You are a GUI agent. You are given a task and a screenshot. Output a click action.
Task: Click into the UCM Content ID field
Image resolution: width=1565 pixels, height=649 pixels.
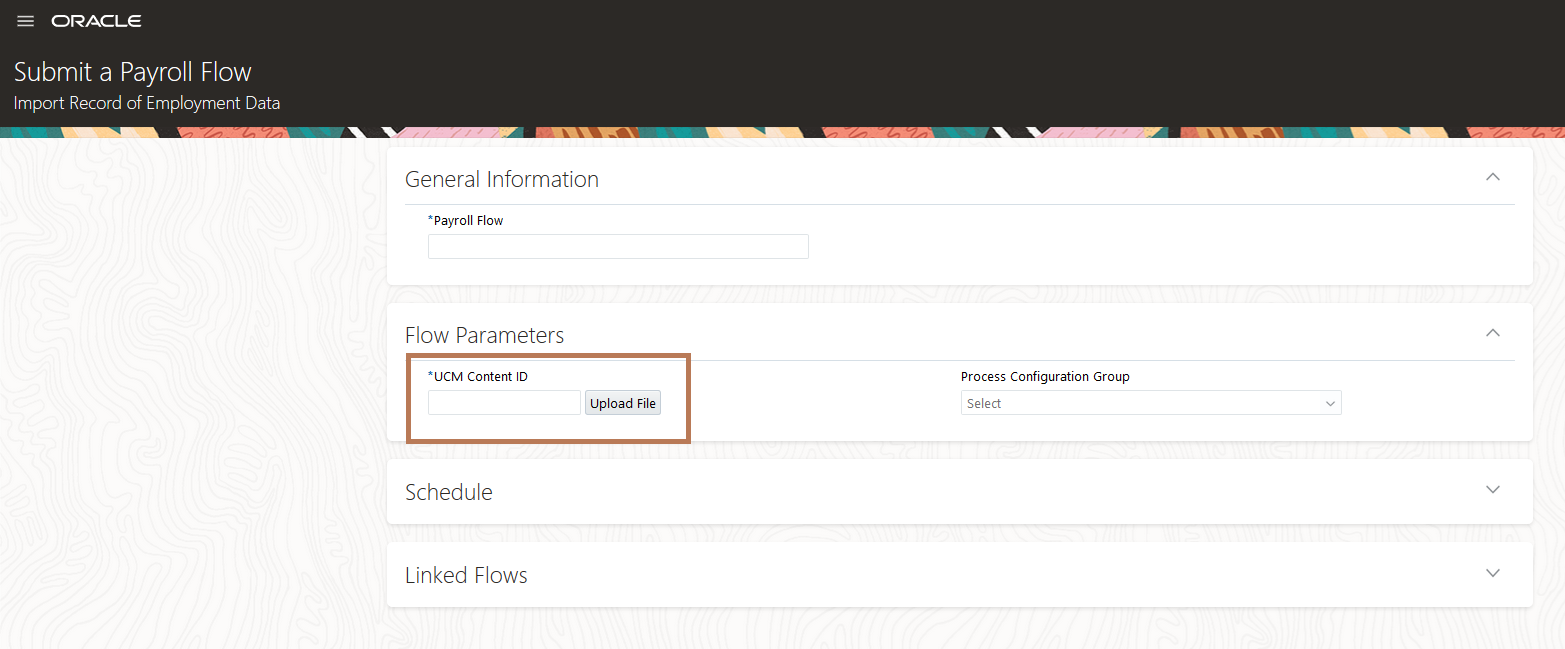click(x=504, y=403)
